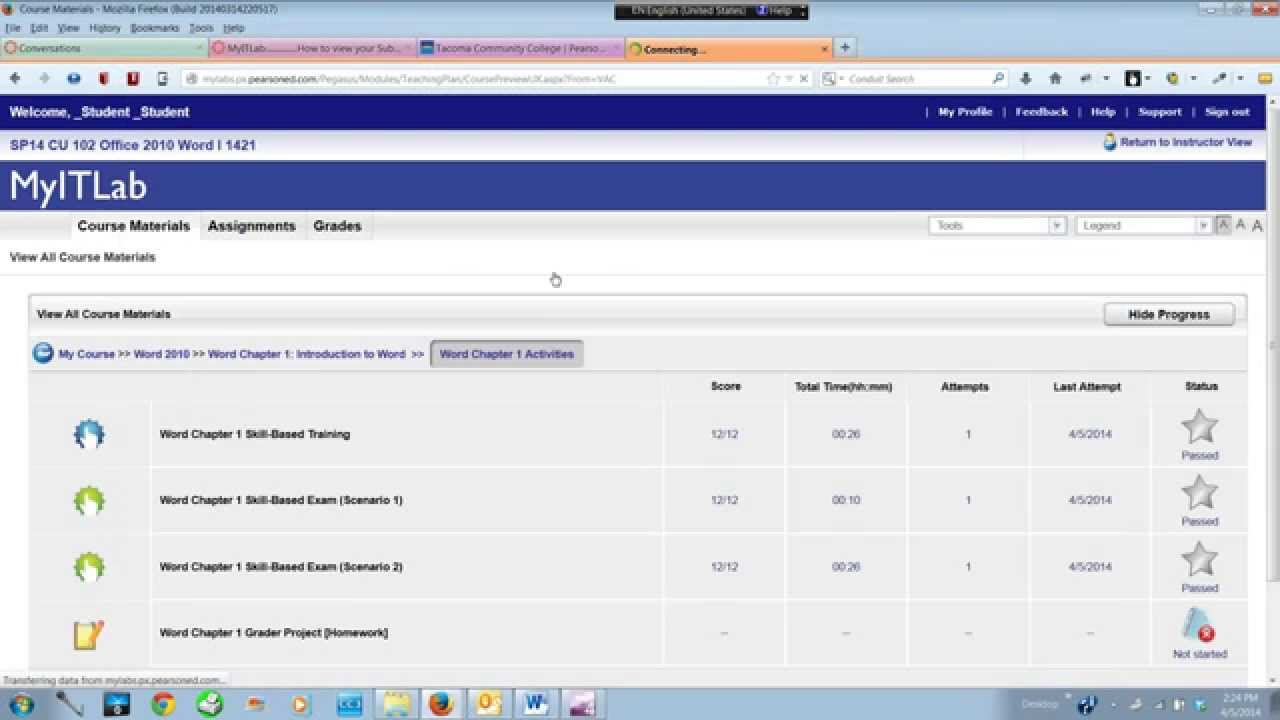
Task: Click the Hide Progress button
Action: (x=1169, y=314)
